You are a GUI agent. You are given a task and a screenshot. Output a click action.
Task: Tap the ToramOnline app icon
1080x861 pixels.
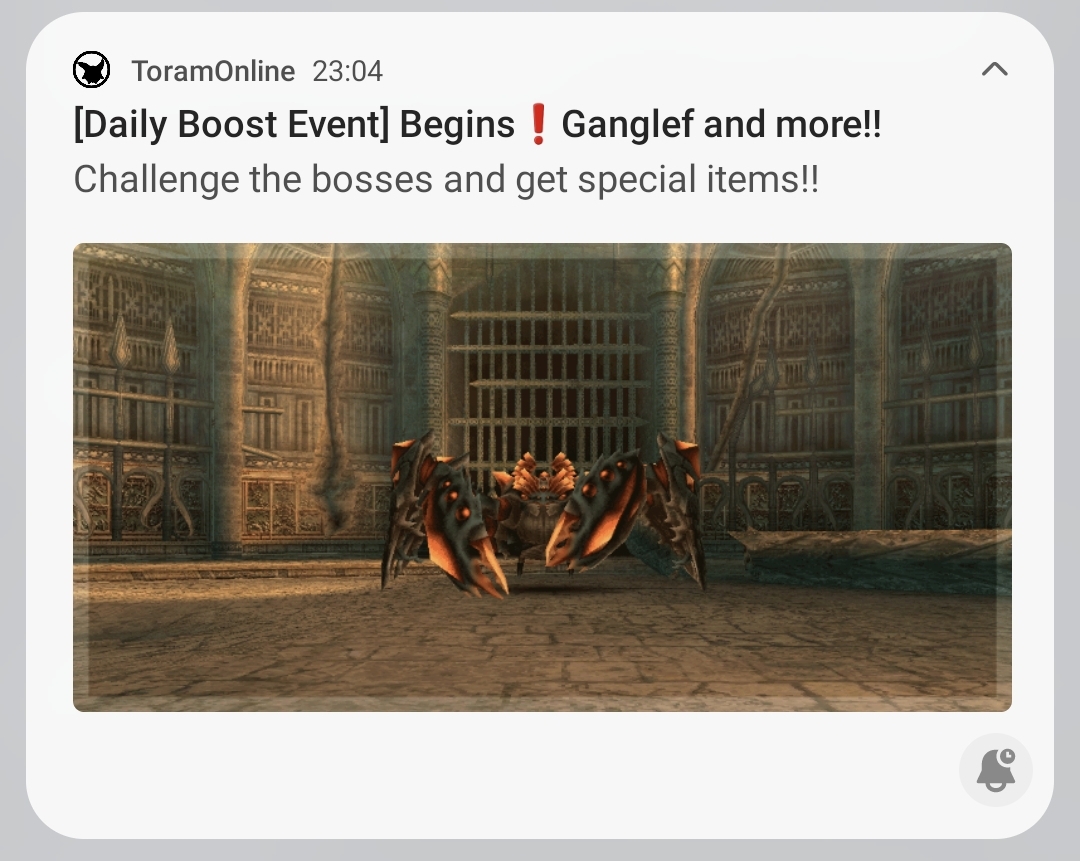(x=92, y=70)
